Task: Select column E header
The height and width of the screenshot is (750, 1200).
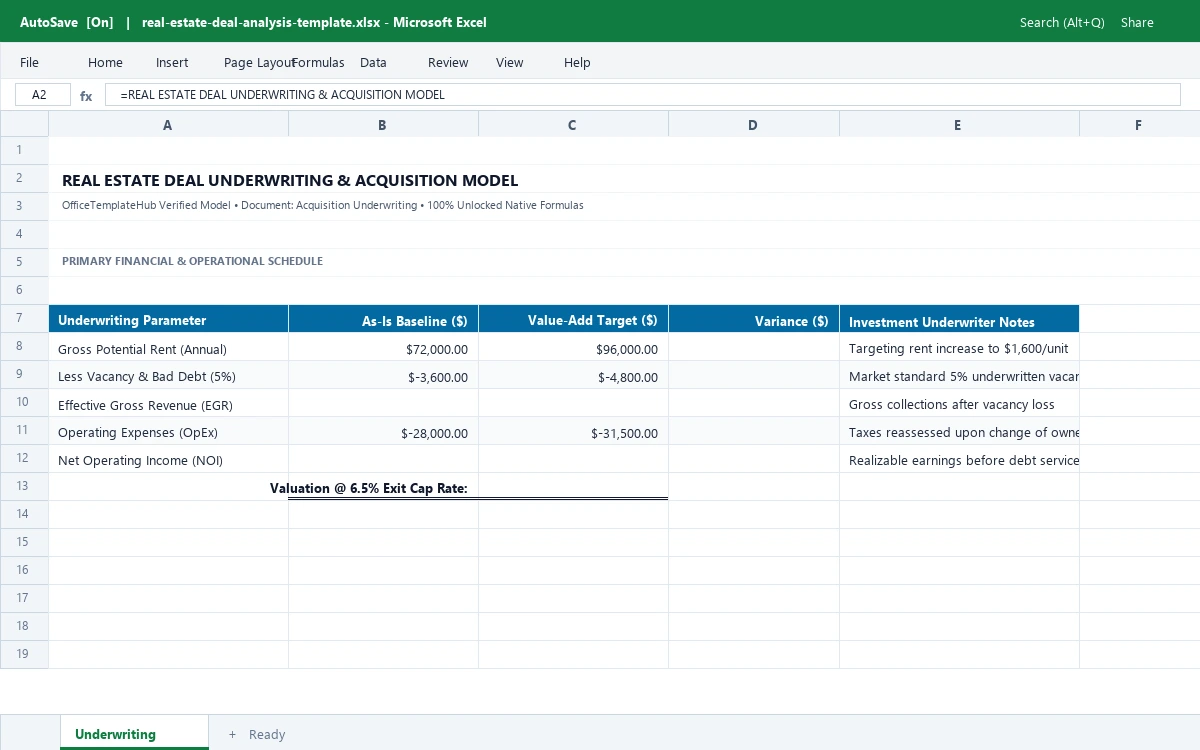Action: click(x=959, y=125)
